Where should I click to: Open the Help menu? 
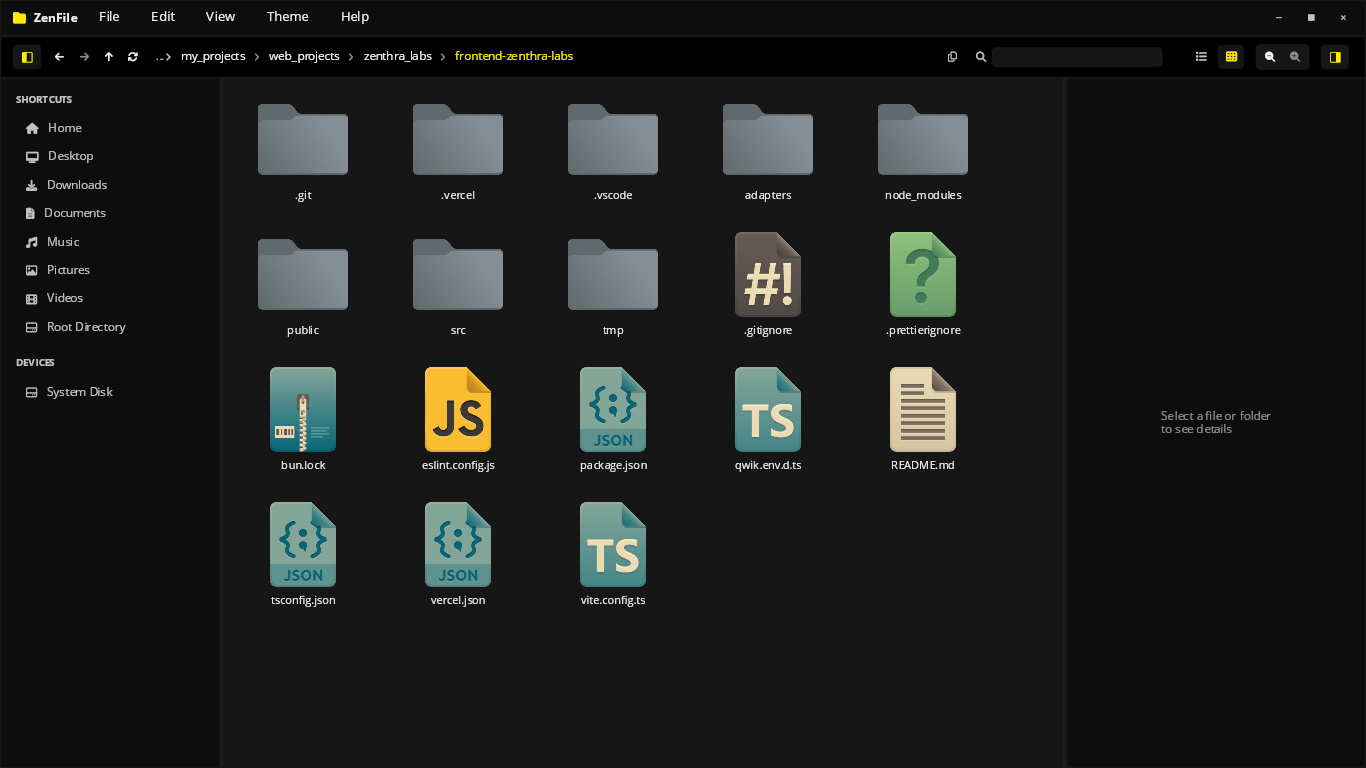[x=355, y=17]
